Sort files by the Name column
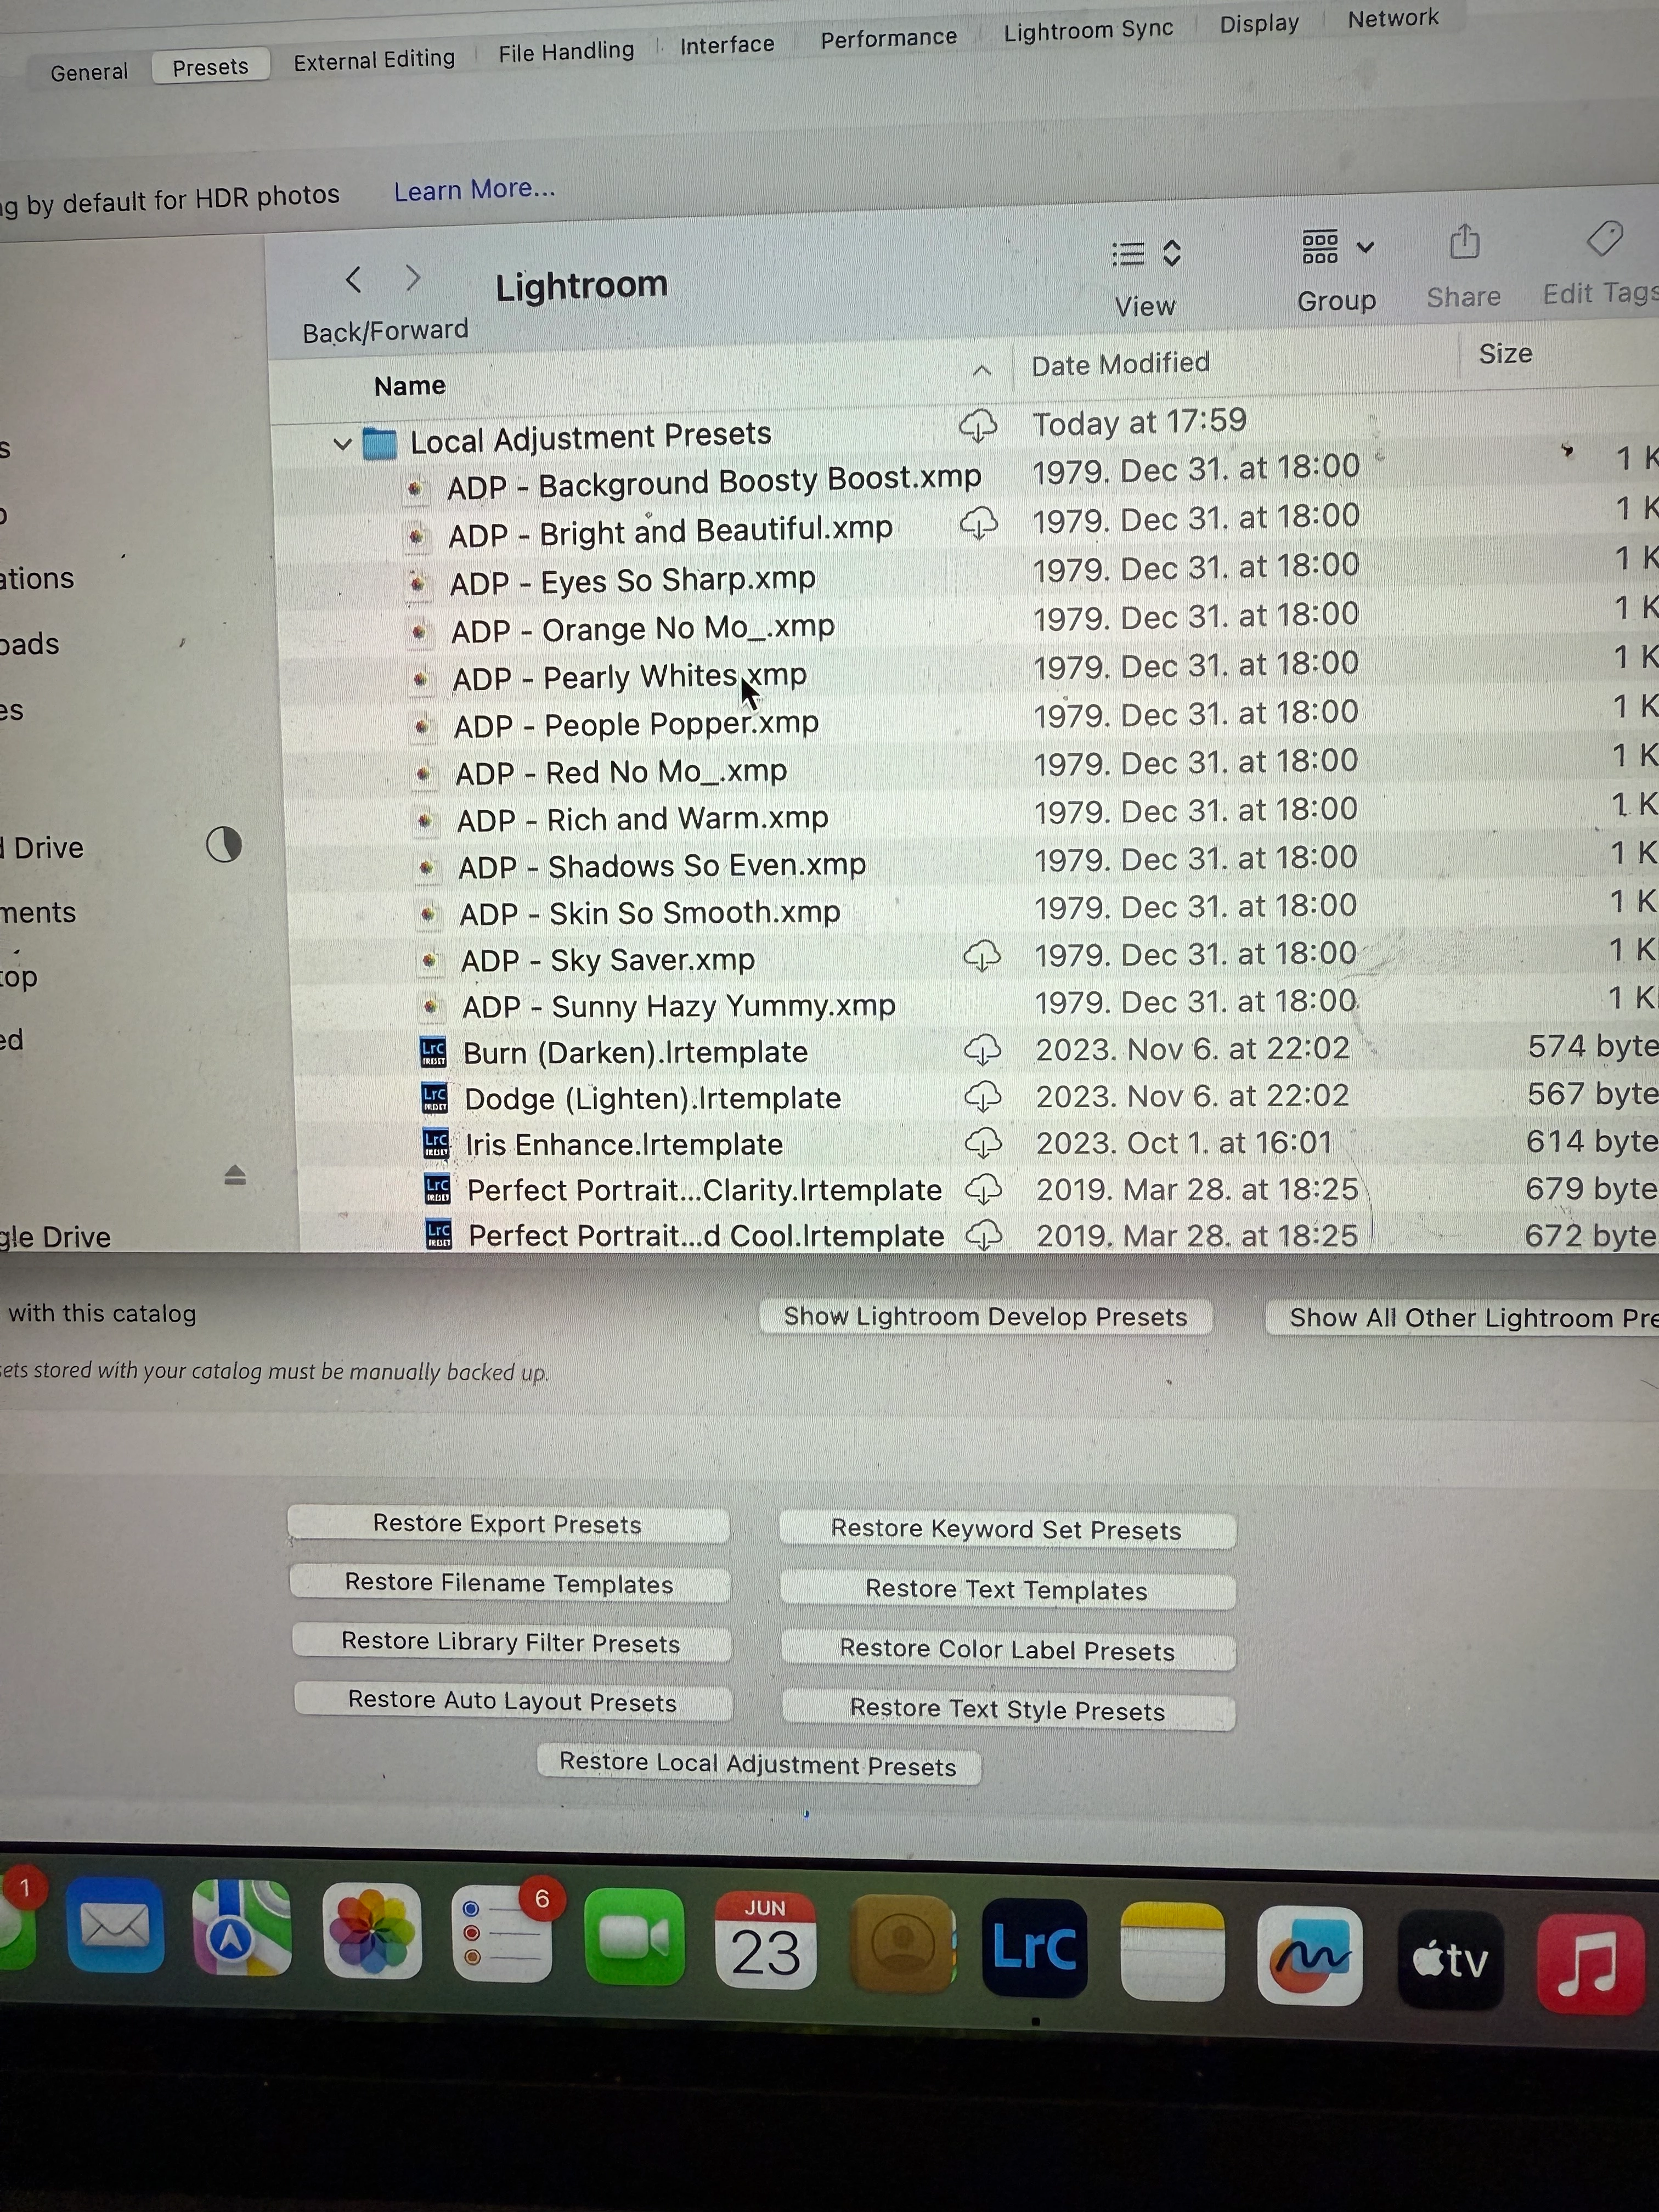The width and height of the screenshot is (1659, 2212). 410,386
